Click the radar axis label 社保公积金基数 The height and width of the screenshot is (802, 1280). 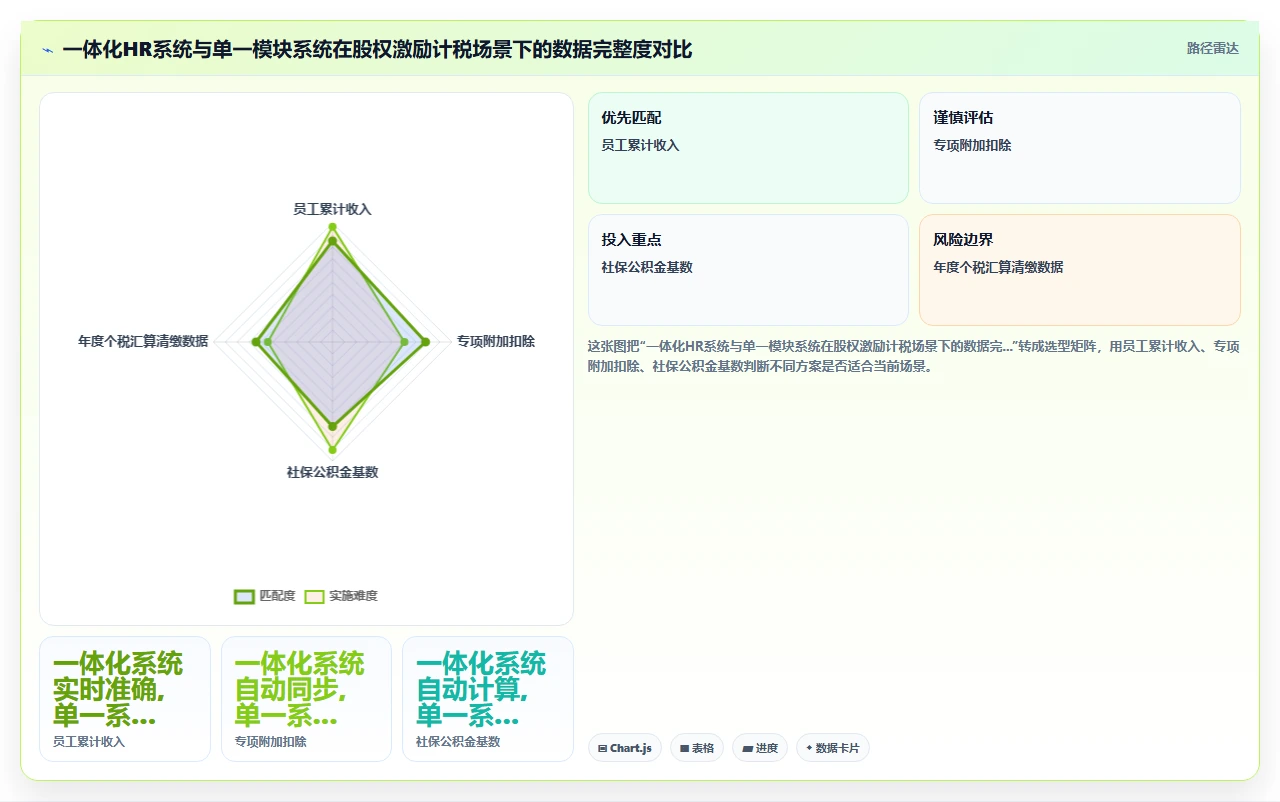point(332,472)
